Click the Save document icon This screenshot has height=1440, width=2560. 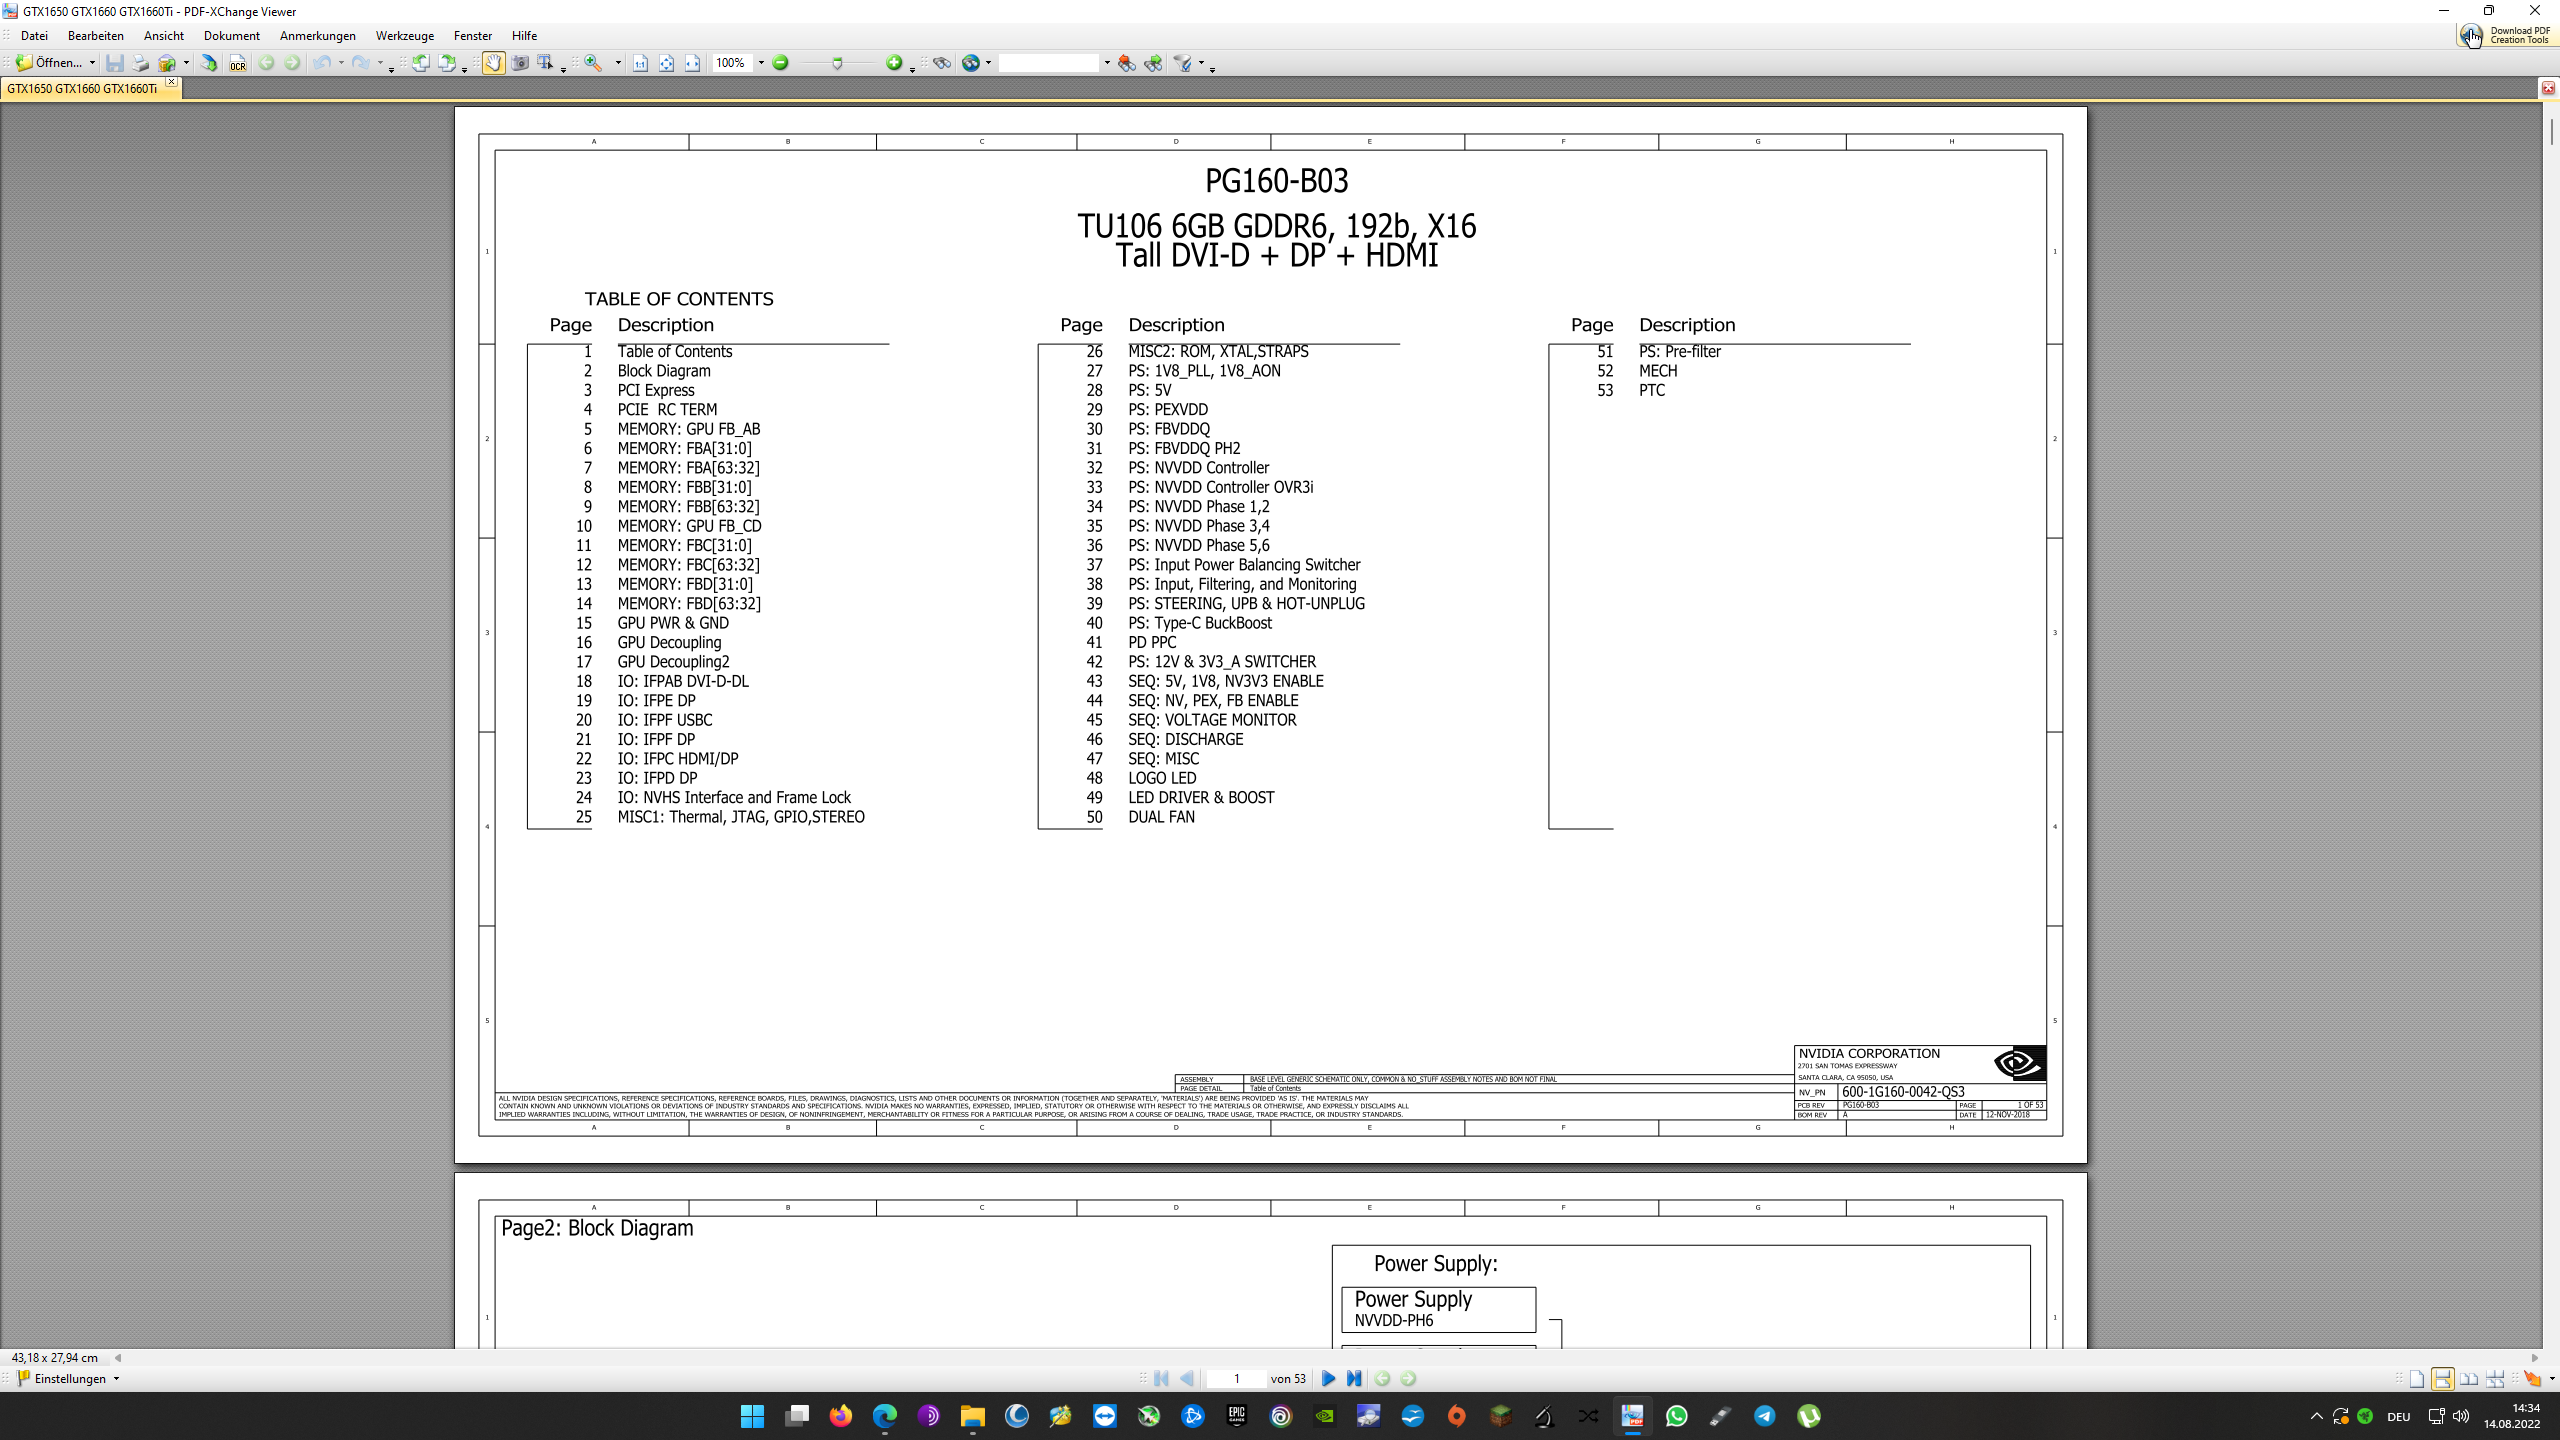[x=115, y=63]
